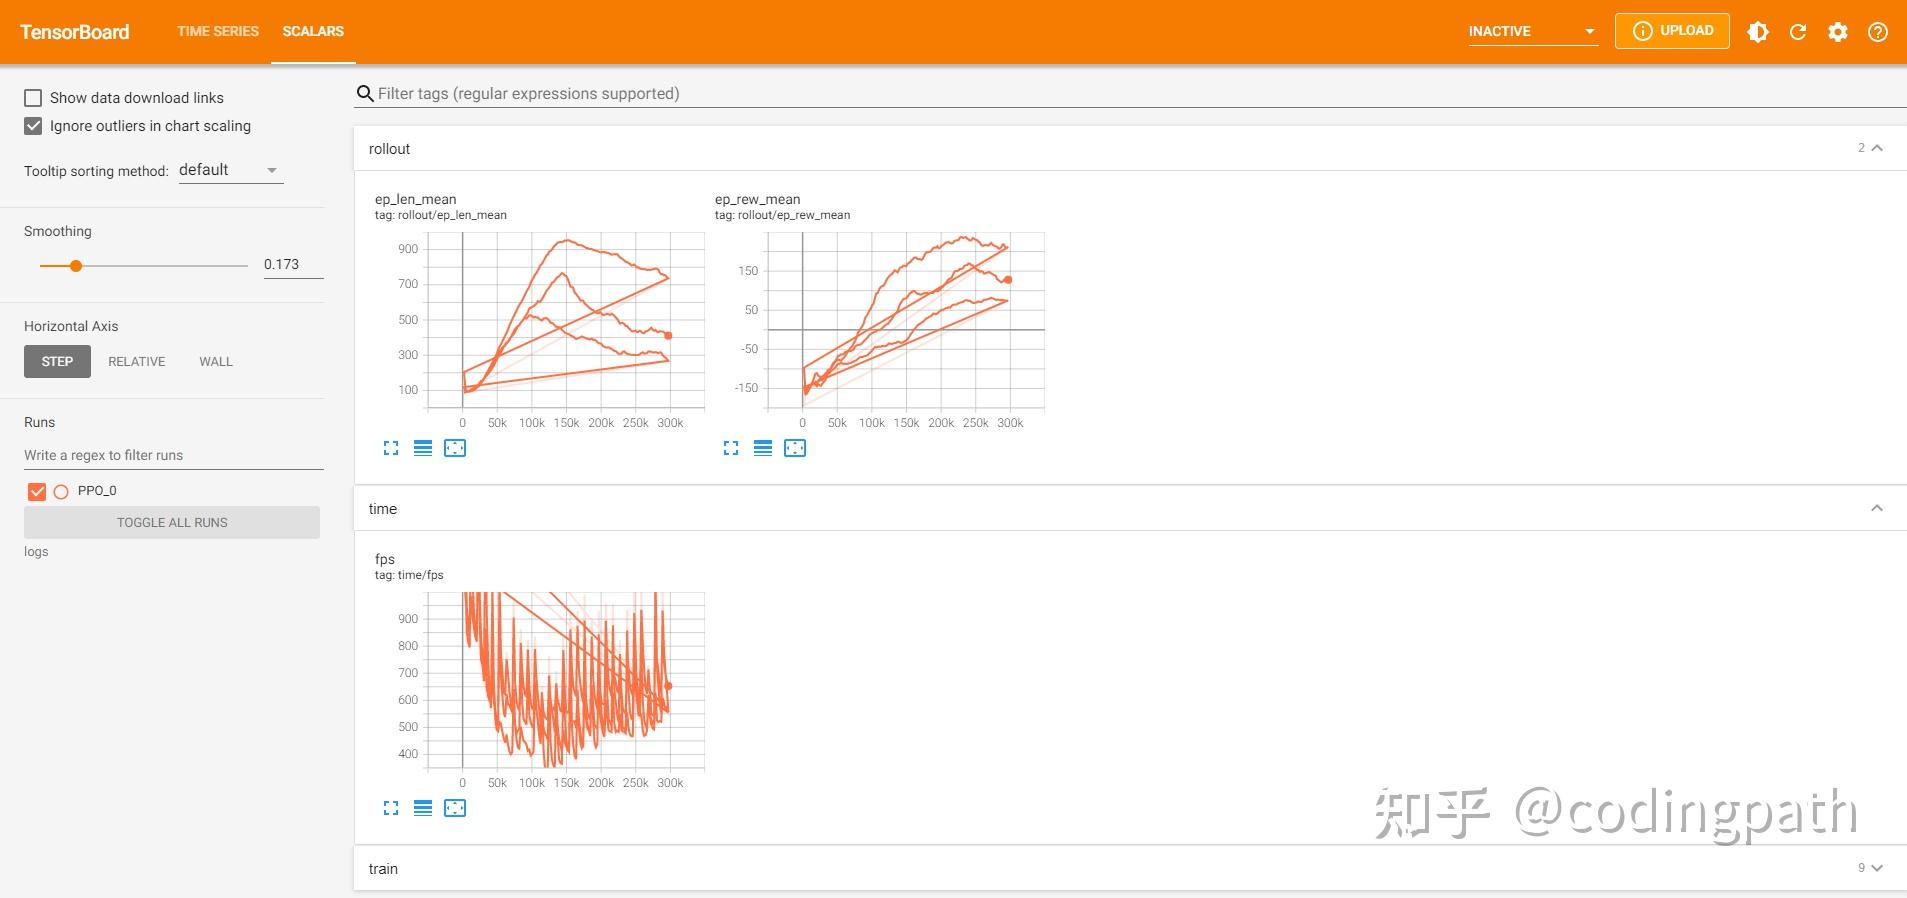This screenshot has height=898, width=1907.
Task: Expand ep_len_mean chart to full size
Action: point(391,448)
